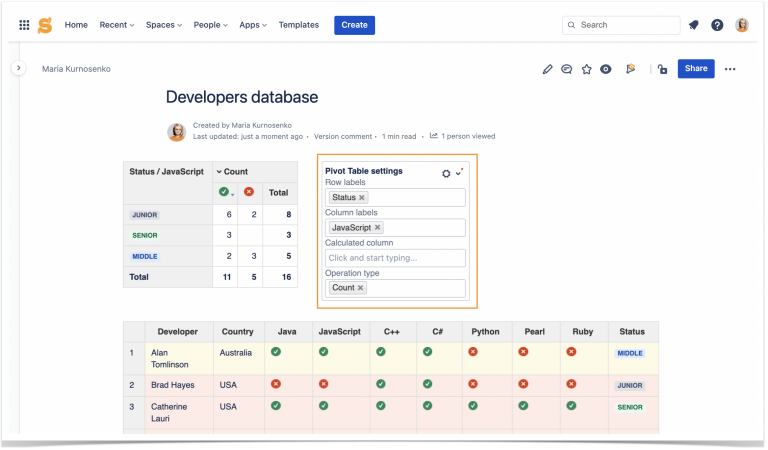Open the app switcher grid icon

(24, 25)
